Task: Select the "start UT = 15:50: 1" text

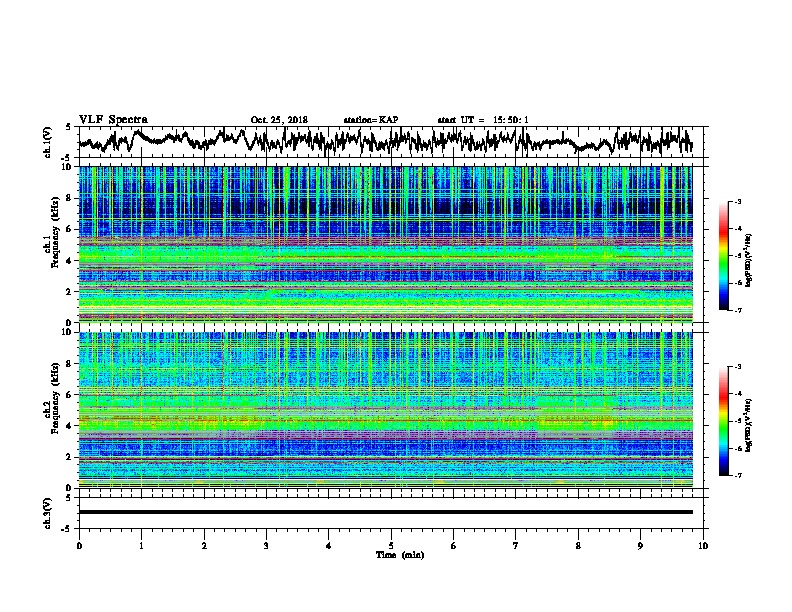Action: point(483,120)
